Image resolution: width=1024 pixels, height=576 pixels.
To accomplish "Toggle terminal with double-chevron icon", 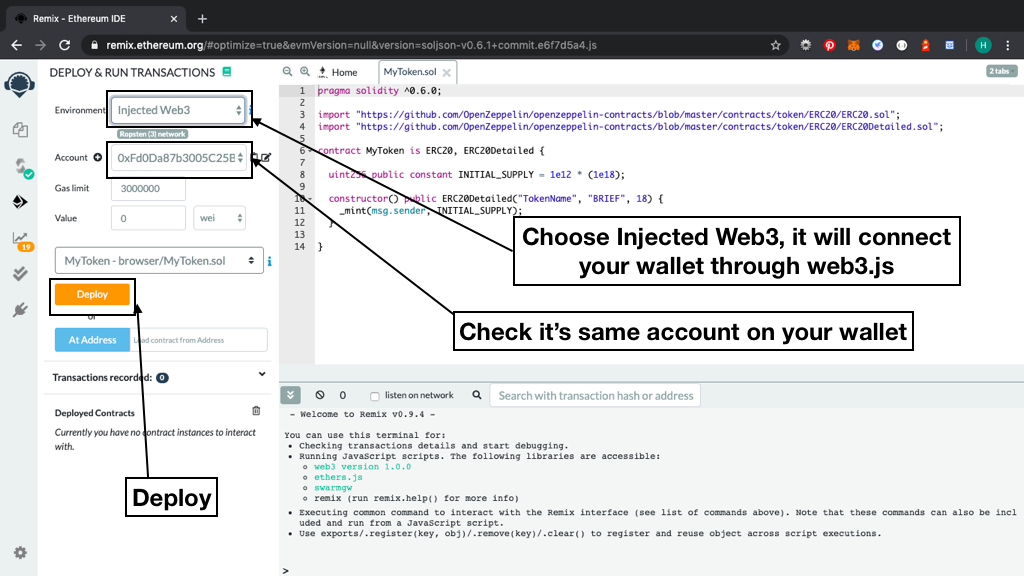I will 291,395.
